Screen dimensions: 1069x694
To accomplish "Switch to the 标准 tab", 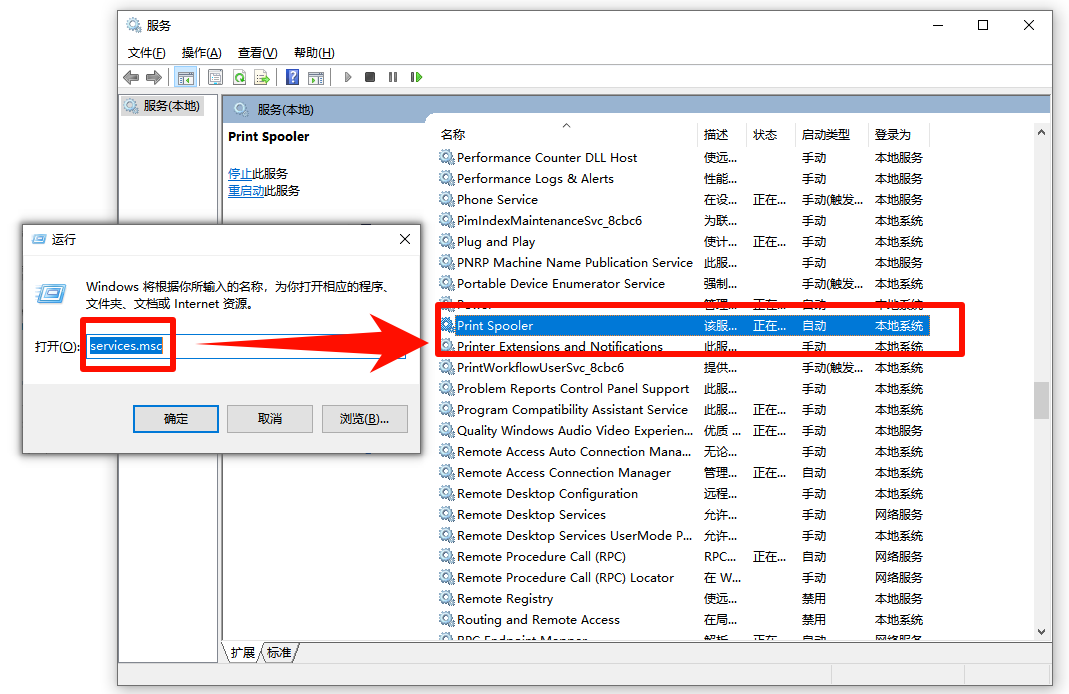I will point(279,652).
